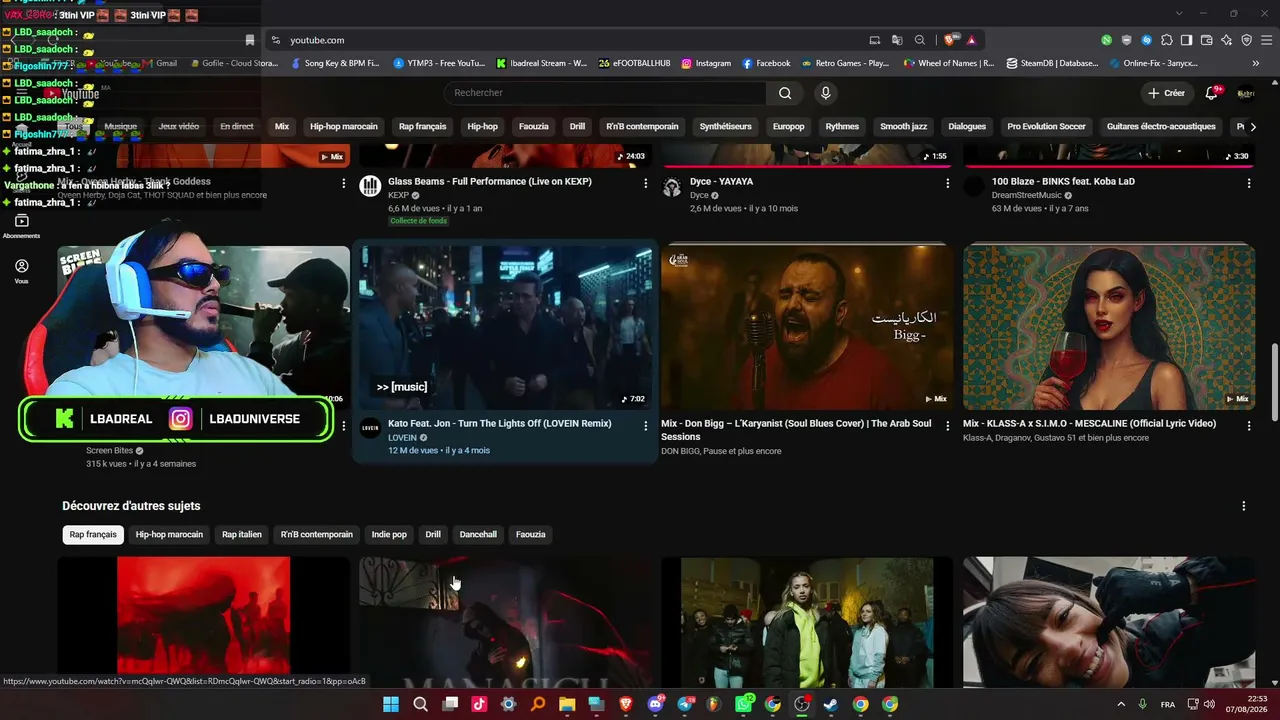1280x720 pixels.
Task: Open the YouTube account avatar menu
Action: click(x=1246, y=93)
